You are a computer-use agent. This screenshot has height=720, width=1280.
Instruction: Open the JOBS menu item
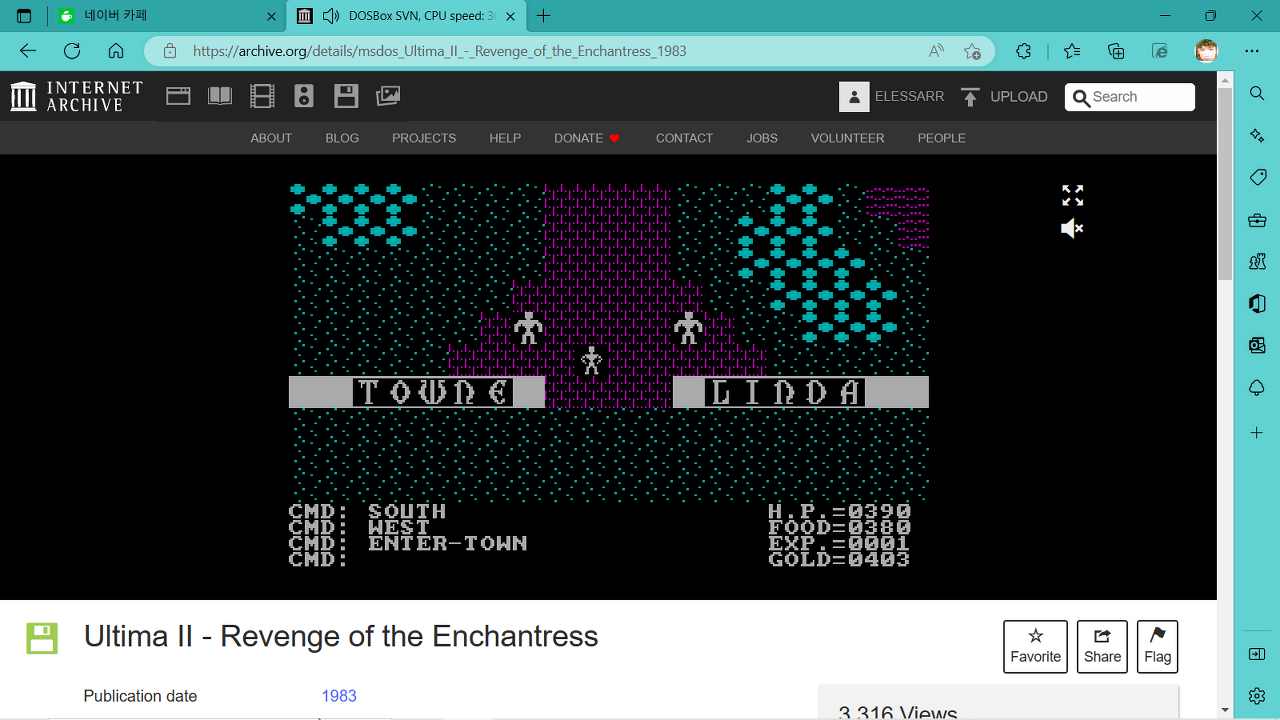point(762,138)
